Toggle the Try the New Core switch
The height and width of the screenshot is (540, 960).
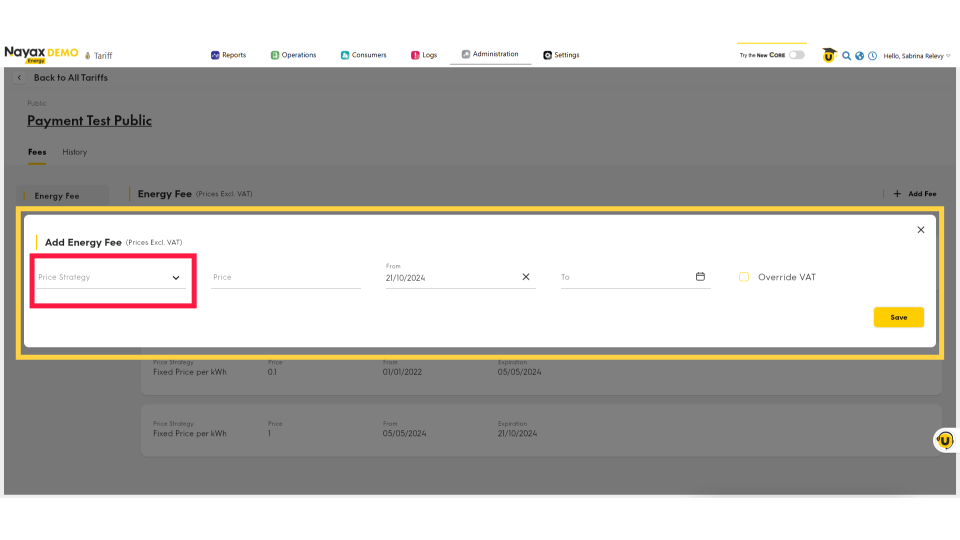pos(796,55)
